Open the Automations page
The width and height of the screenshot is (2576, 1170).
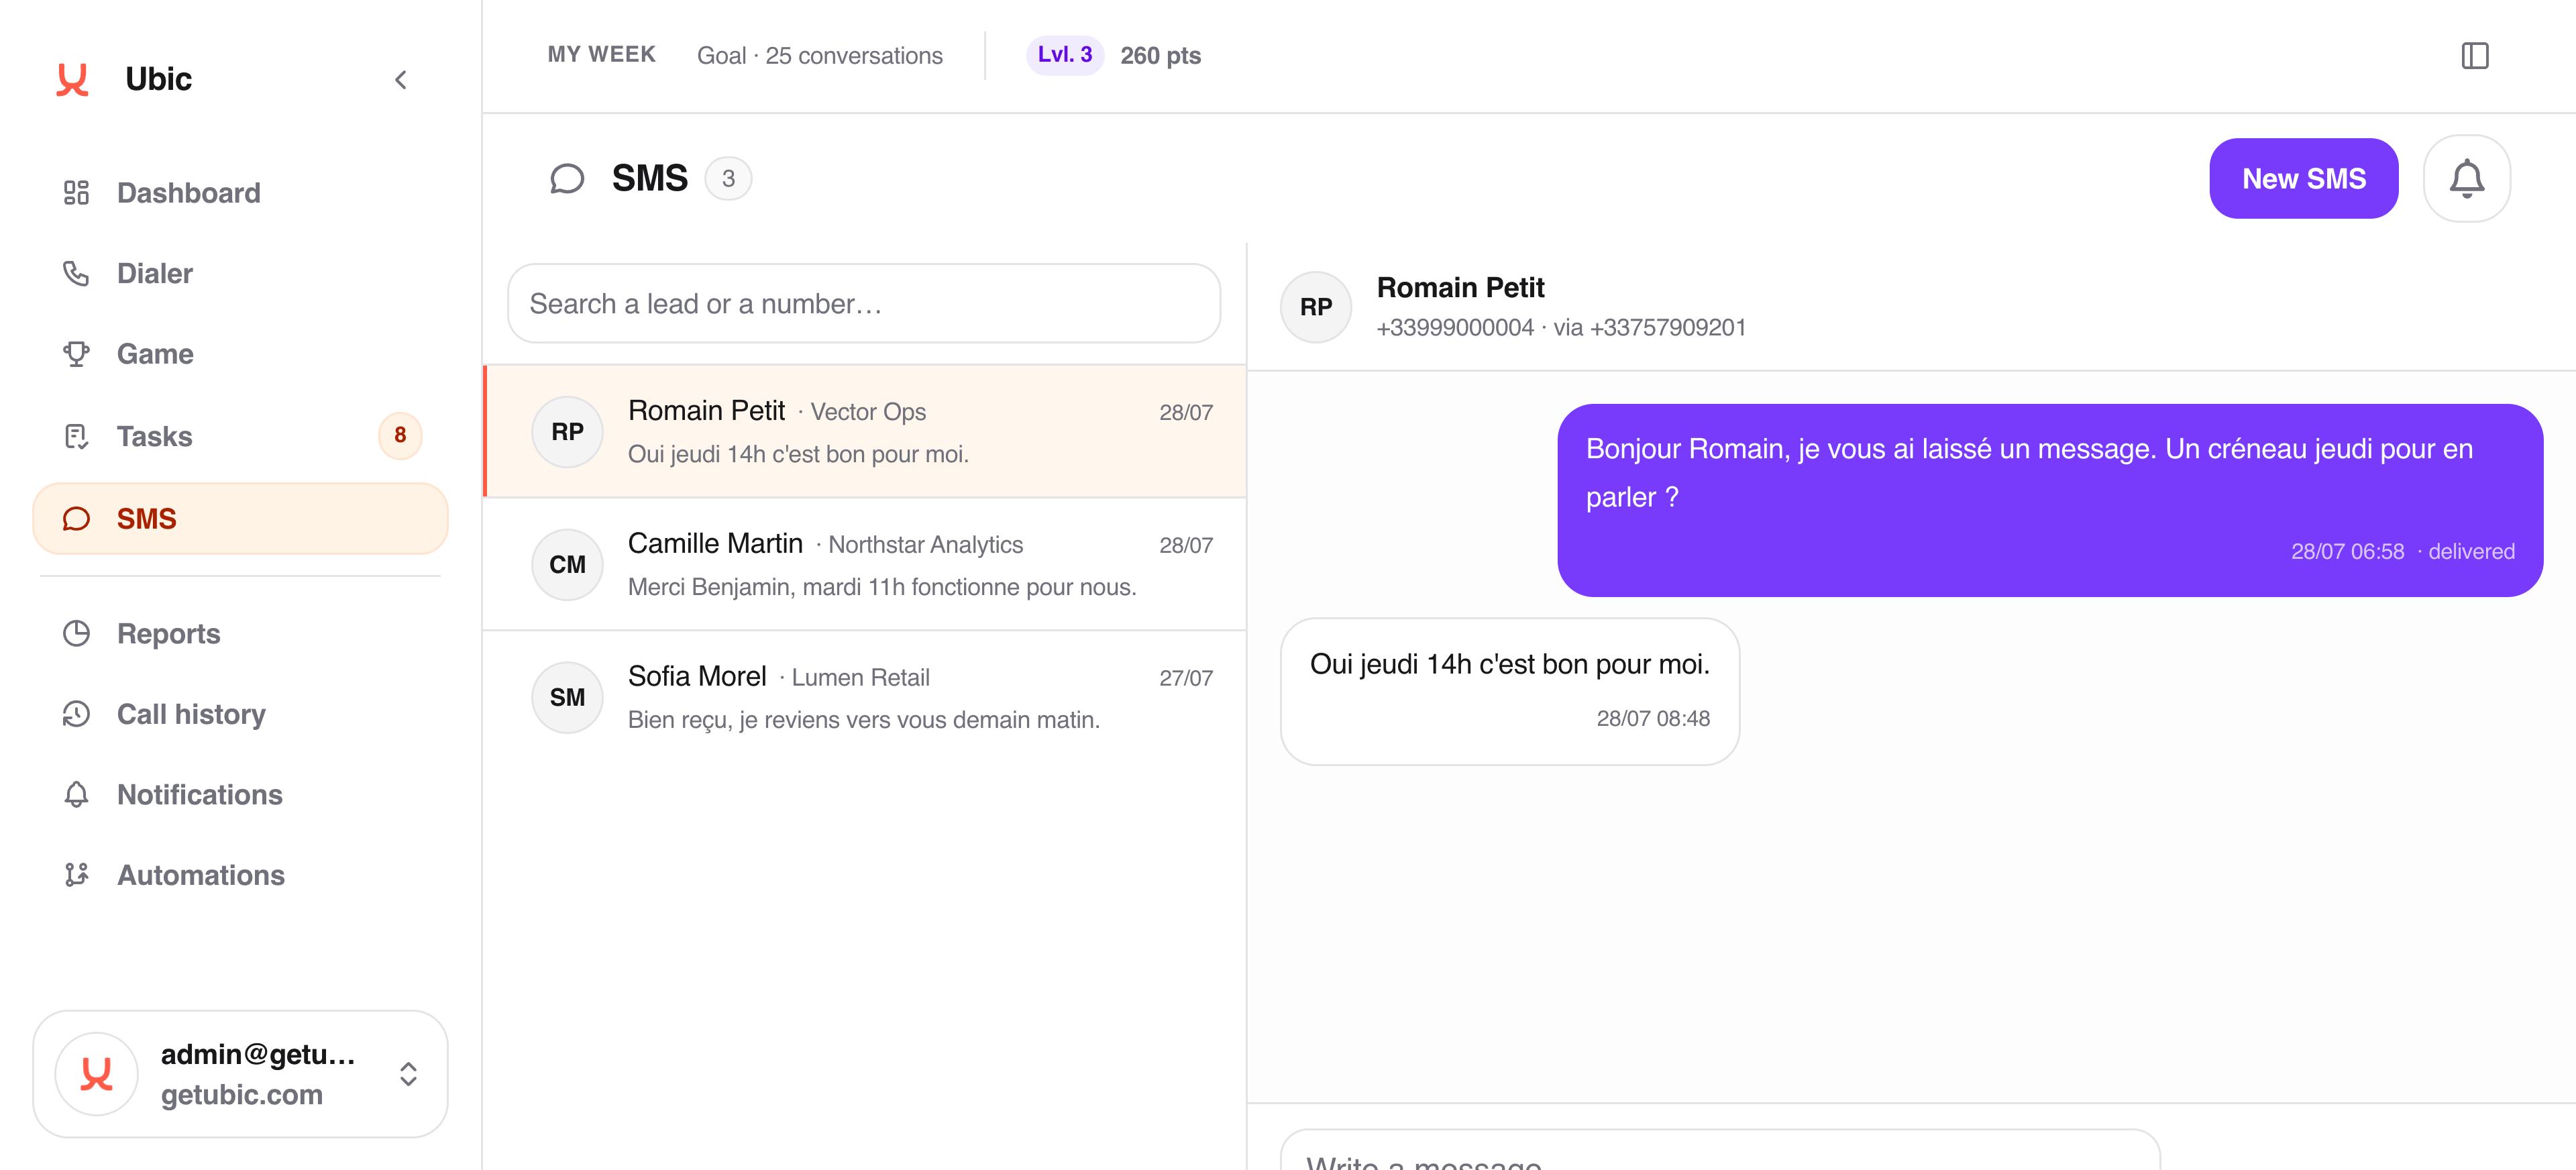[240, 875]
